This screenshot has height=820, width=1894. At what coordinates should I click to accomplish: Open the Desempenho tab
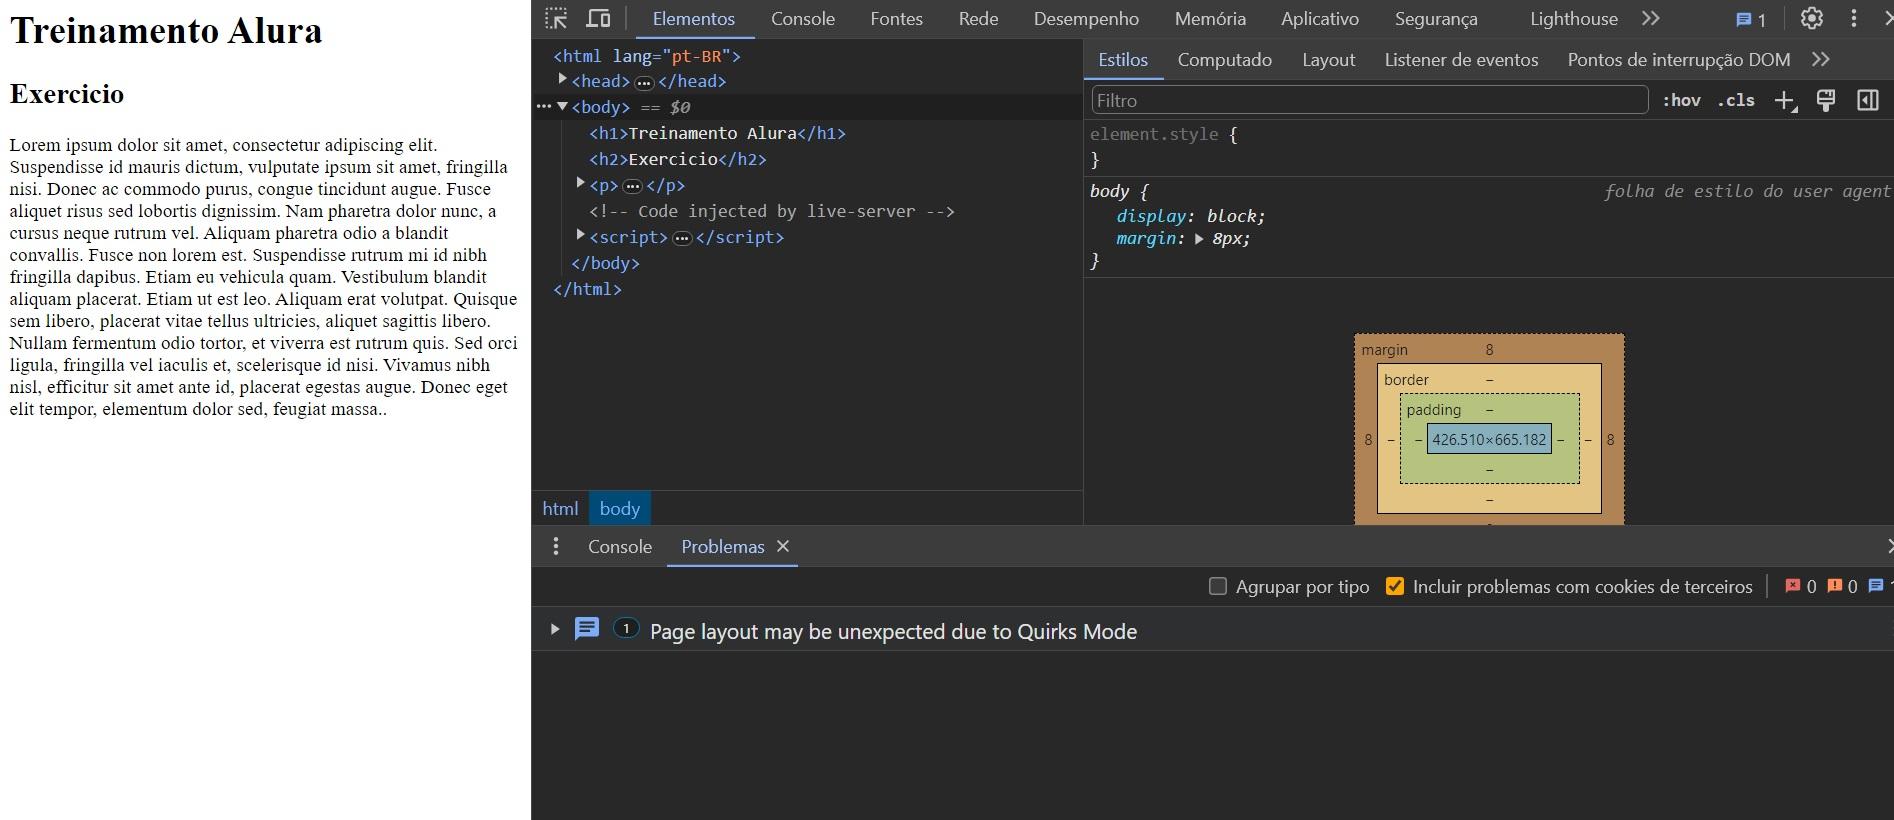(x=1086, y=19)
